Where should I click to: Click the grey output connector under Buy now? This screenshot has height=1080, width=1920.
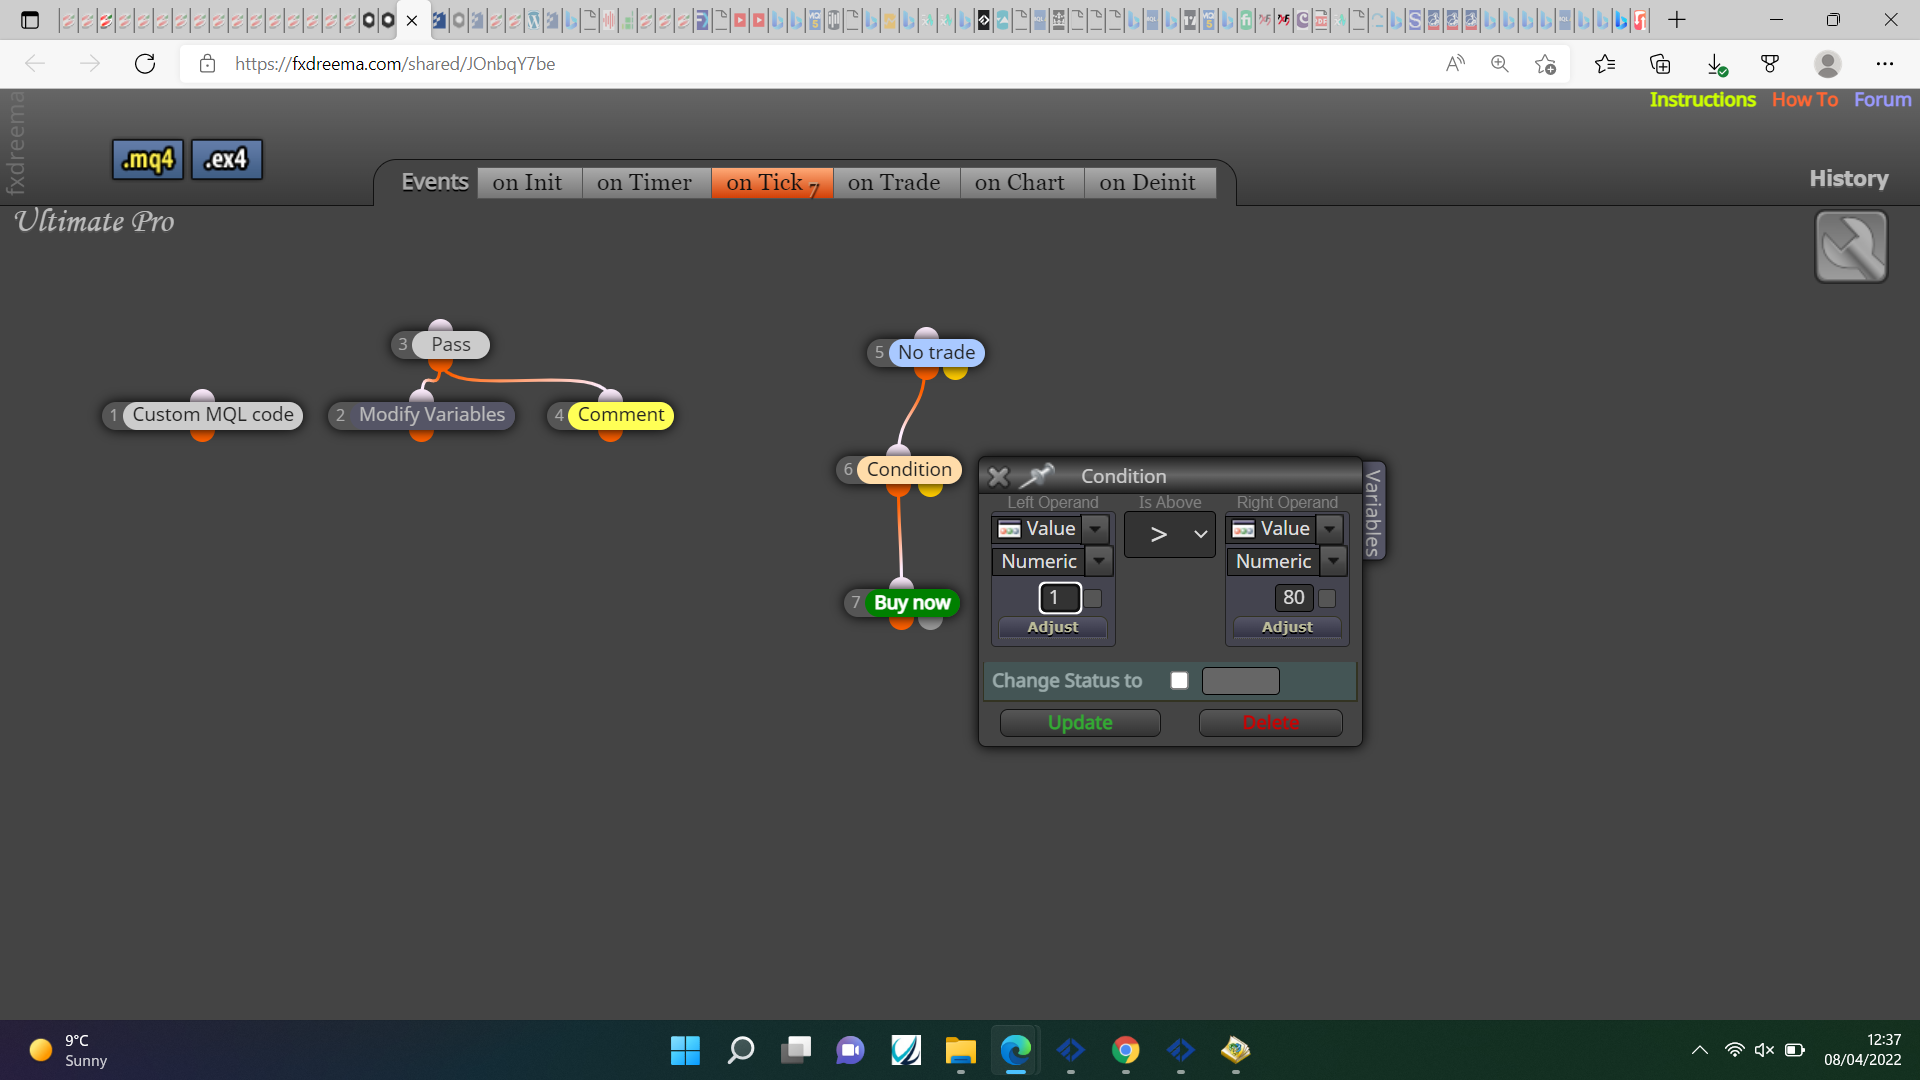[x=931, y=622]
